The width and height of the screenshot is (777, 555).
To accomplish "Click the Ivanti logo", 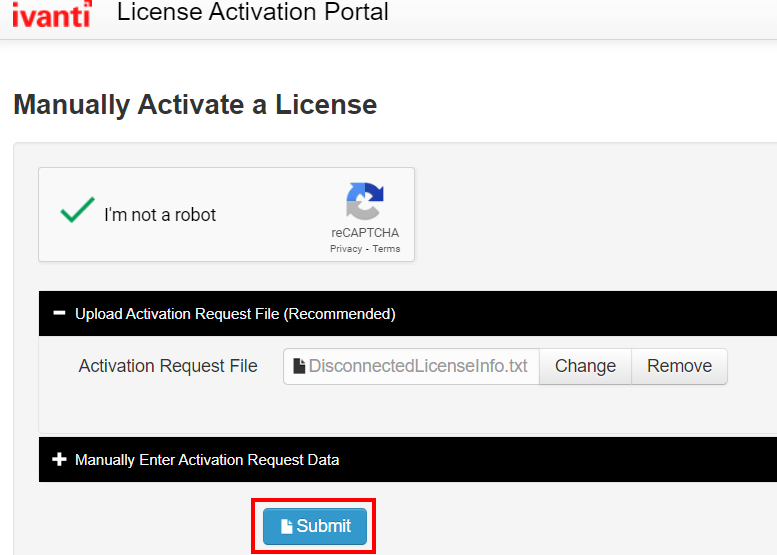I will point(53,13).
